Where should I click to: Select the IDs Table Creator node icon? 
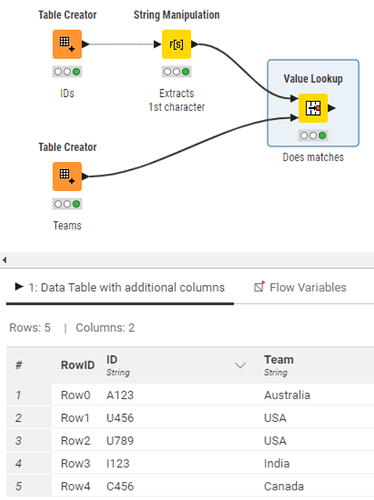[x=67, y=44]
